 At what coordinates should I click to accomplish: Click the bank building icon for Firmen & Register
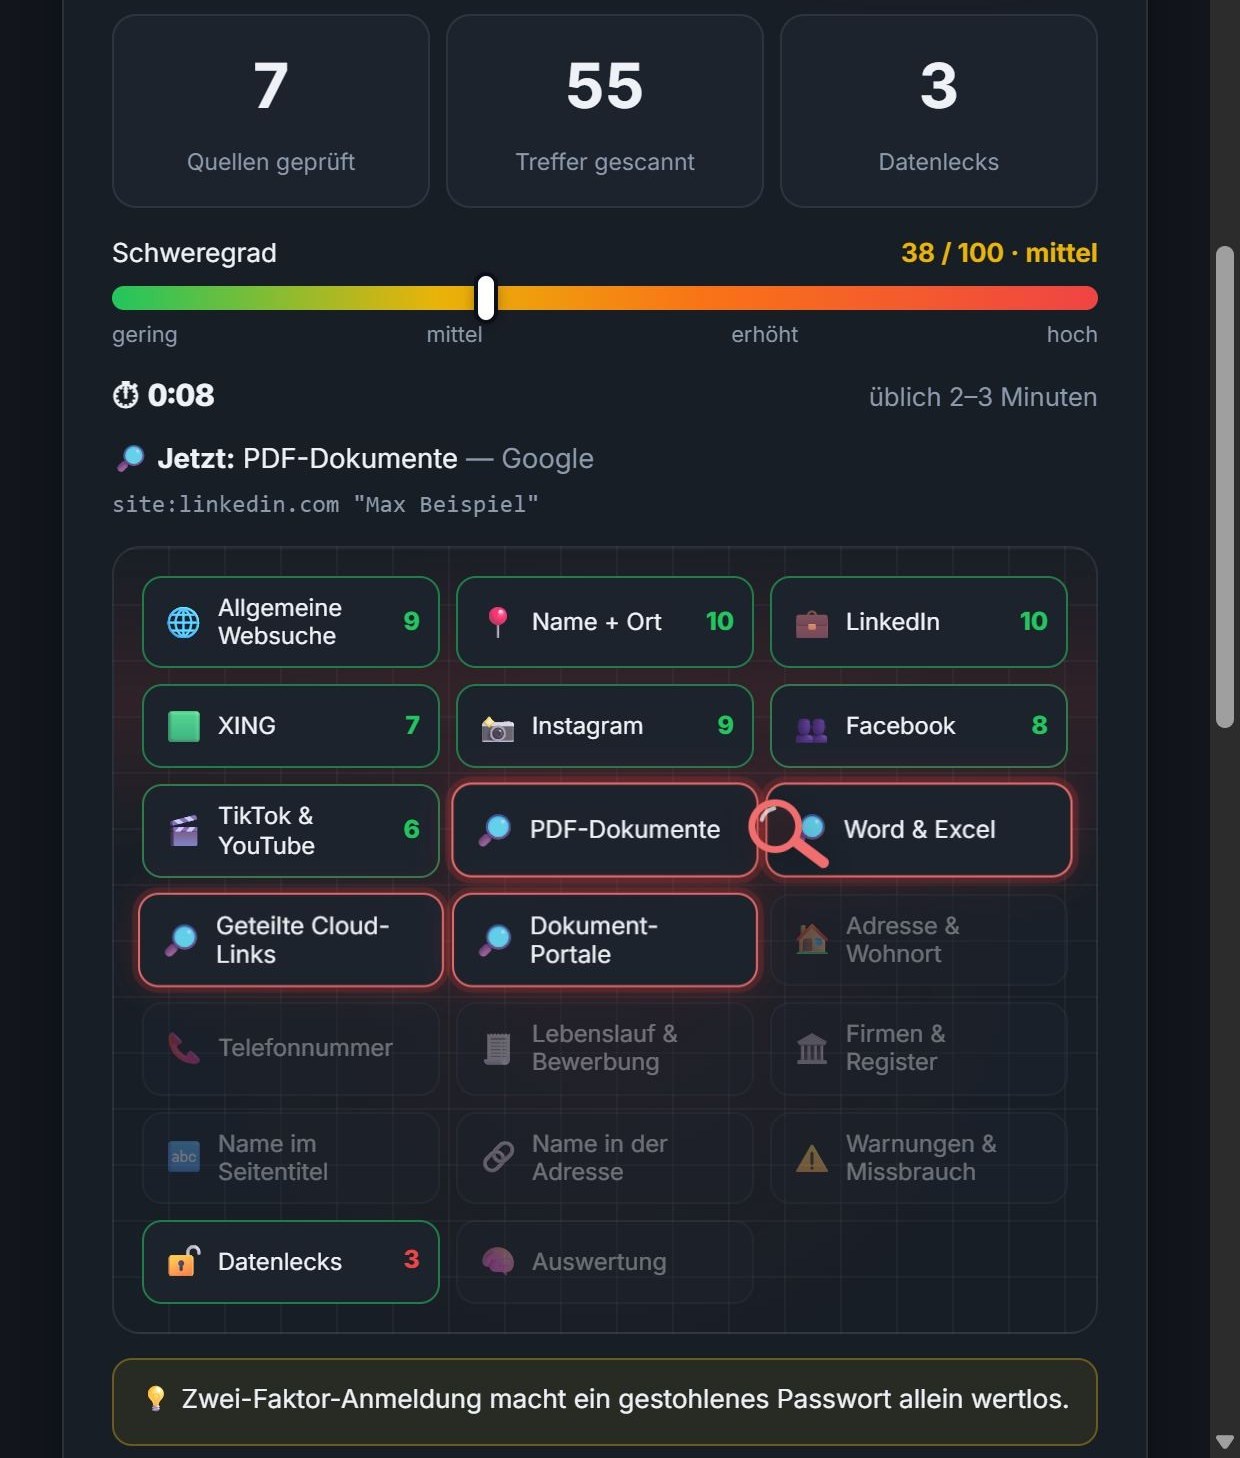[811, 1048]
